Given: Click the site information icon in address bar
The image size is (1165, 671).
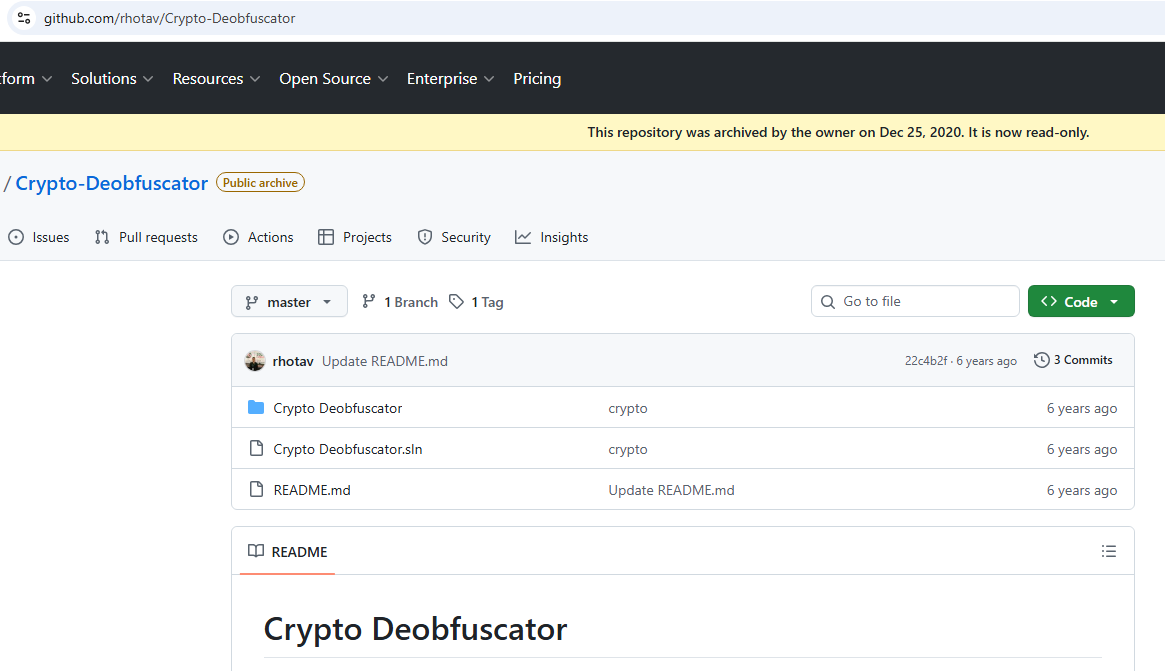Looking at the screenshot, I should point(24,18).
